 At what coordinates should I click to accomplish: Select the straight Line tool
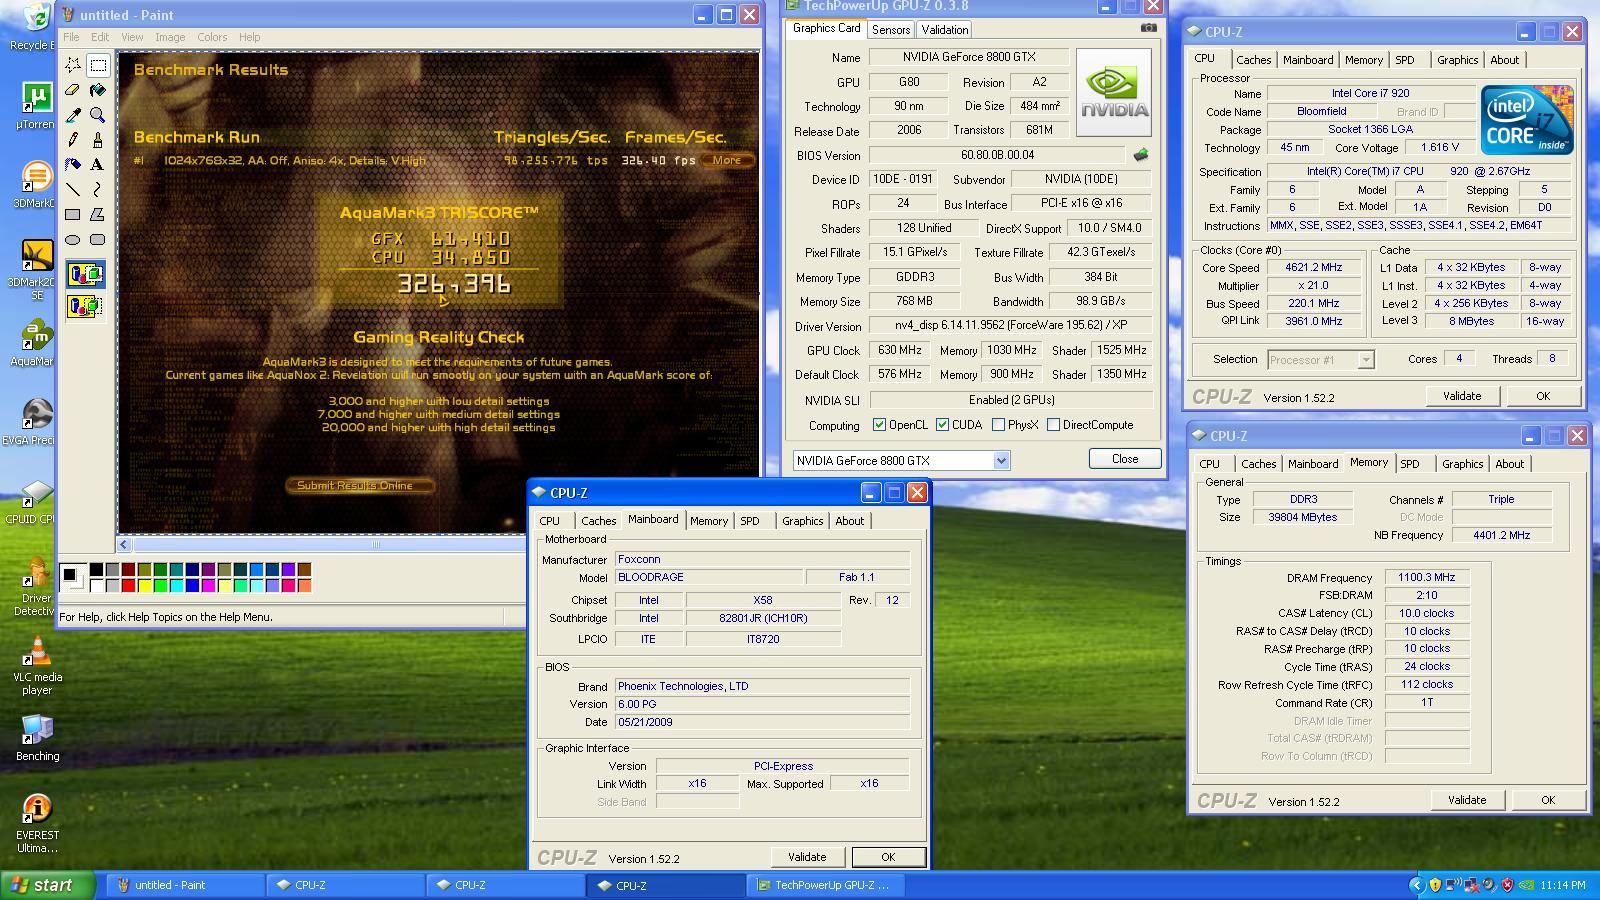point(73,189)
